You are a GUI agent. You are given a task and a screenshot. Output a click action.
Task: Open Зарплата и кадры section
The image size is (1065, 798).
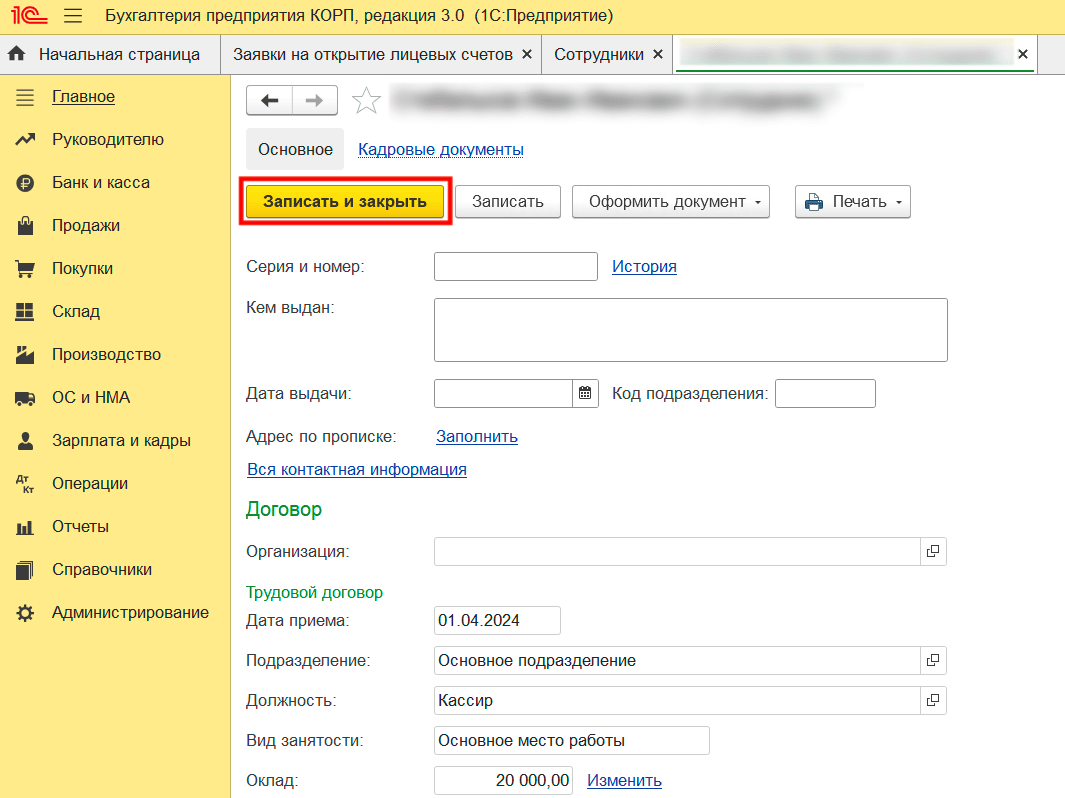point(121,440)
